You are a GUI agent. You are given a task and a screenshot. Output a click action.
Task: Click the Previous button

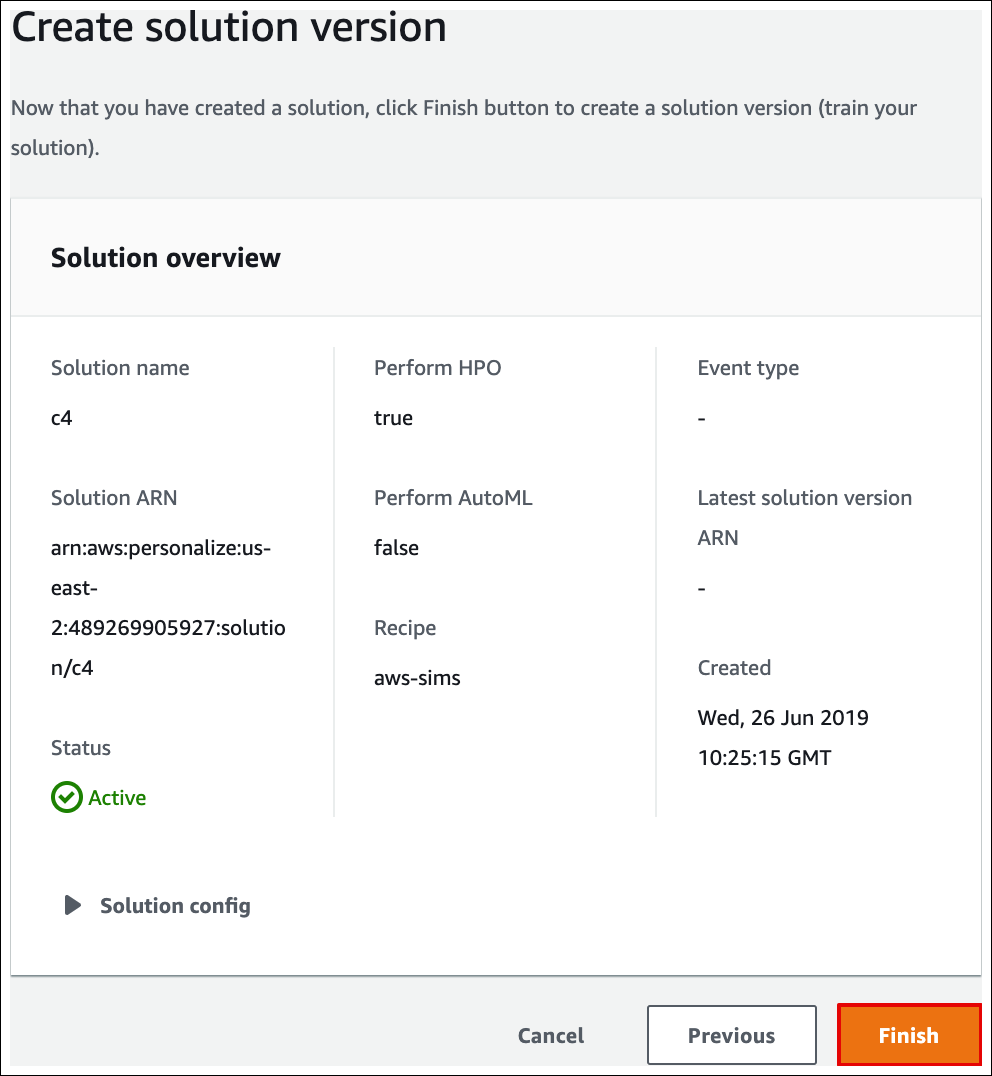coord(731,1035)
